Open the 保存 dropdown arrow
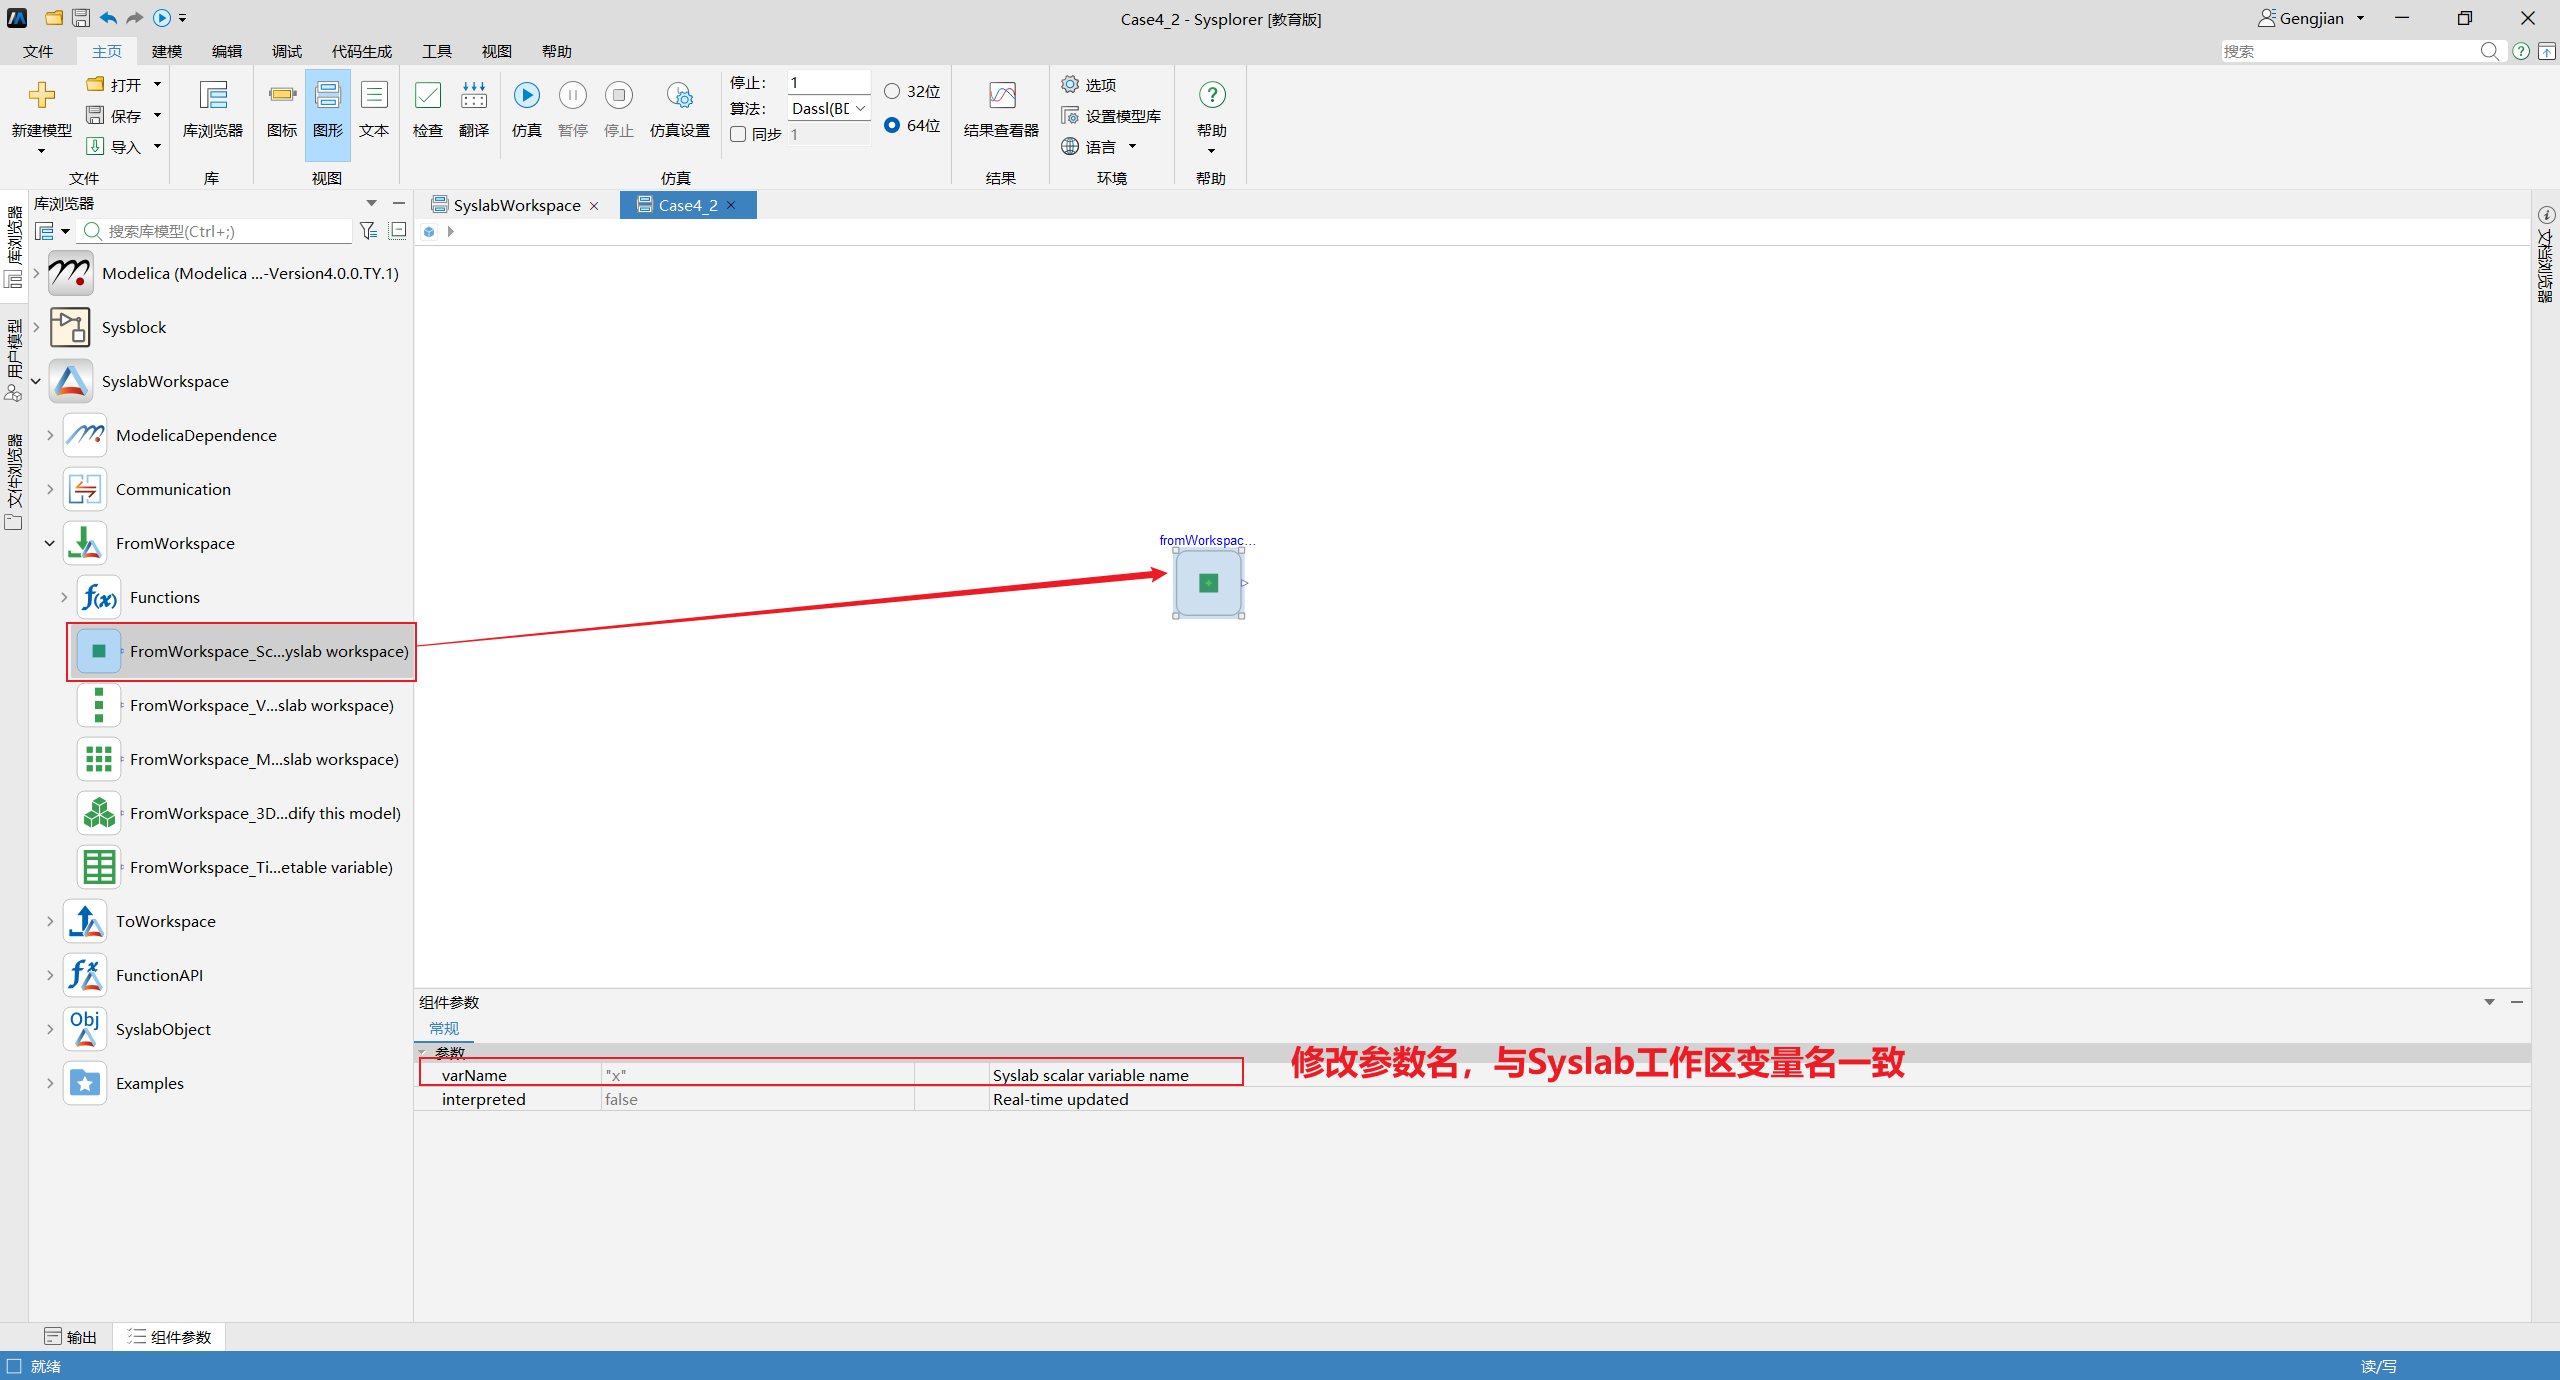The image size is (2560, 1380). [157, 116]
